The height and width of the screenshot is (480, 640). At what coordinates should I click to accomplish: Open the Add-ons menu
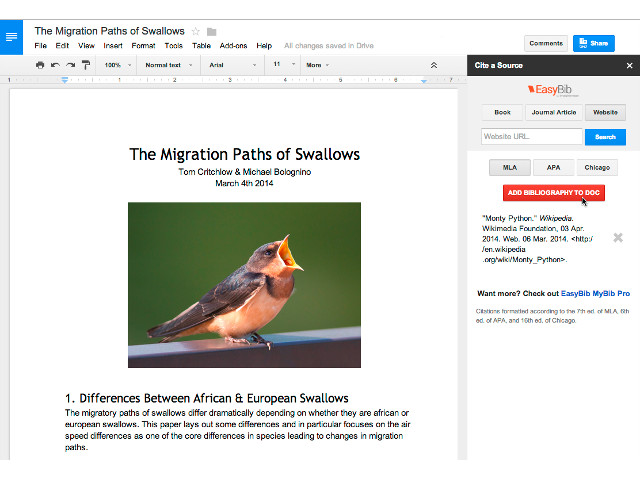tap(233, 46)
